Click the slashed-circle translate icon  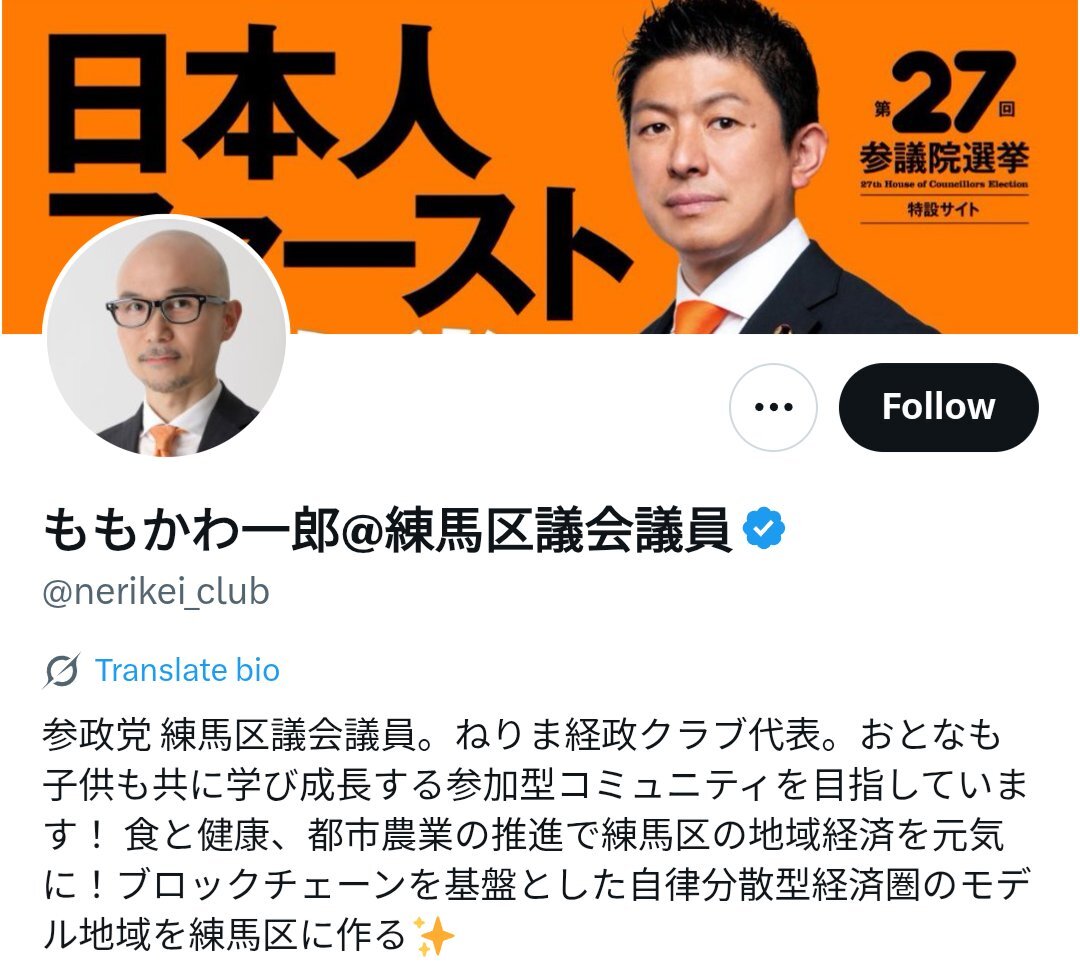tap(61, 670)
